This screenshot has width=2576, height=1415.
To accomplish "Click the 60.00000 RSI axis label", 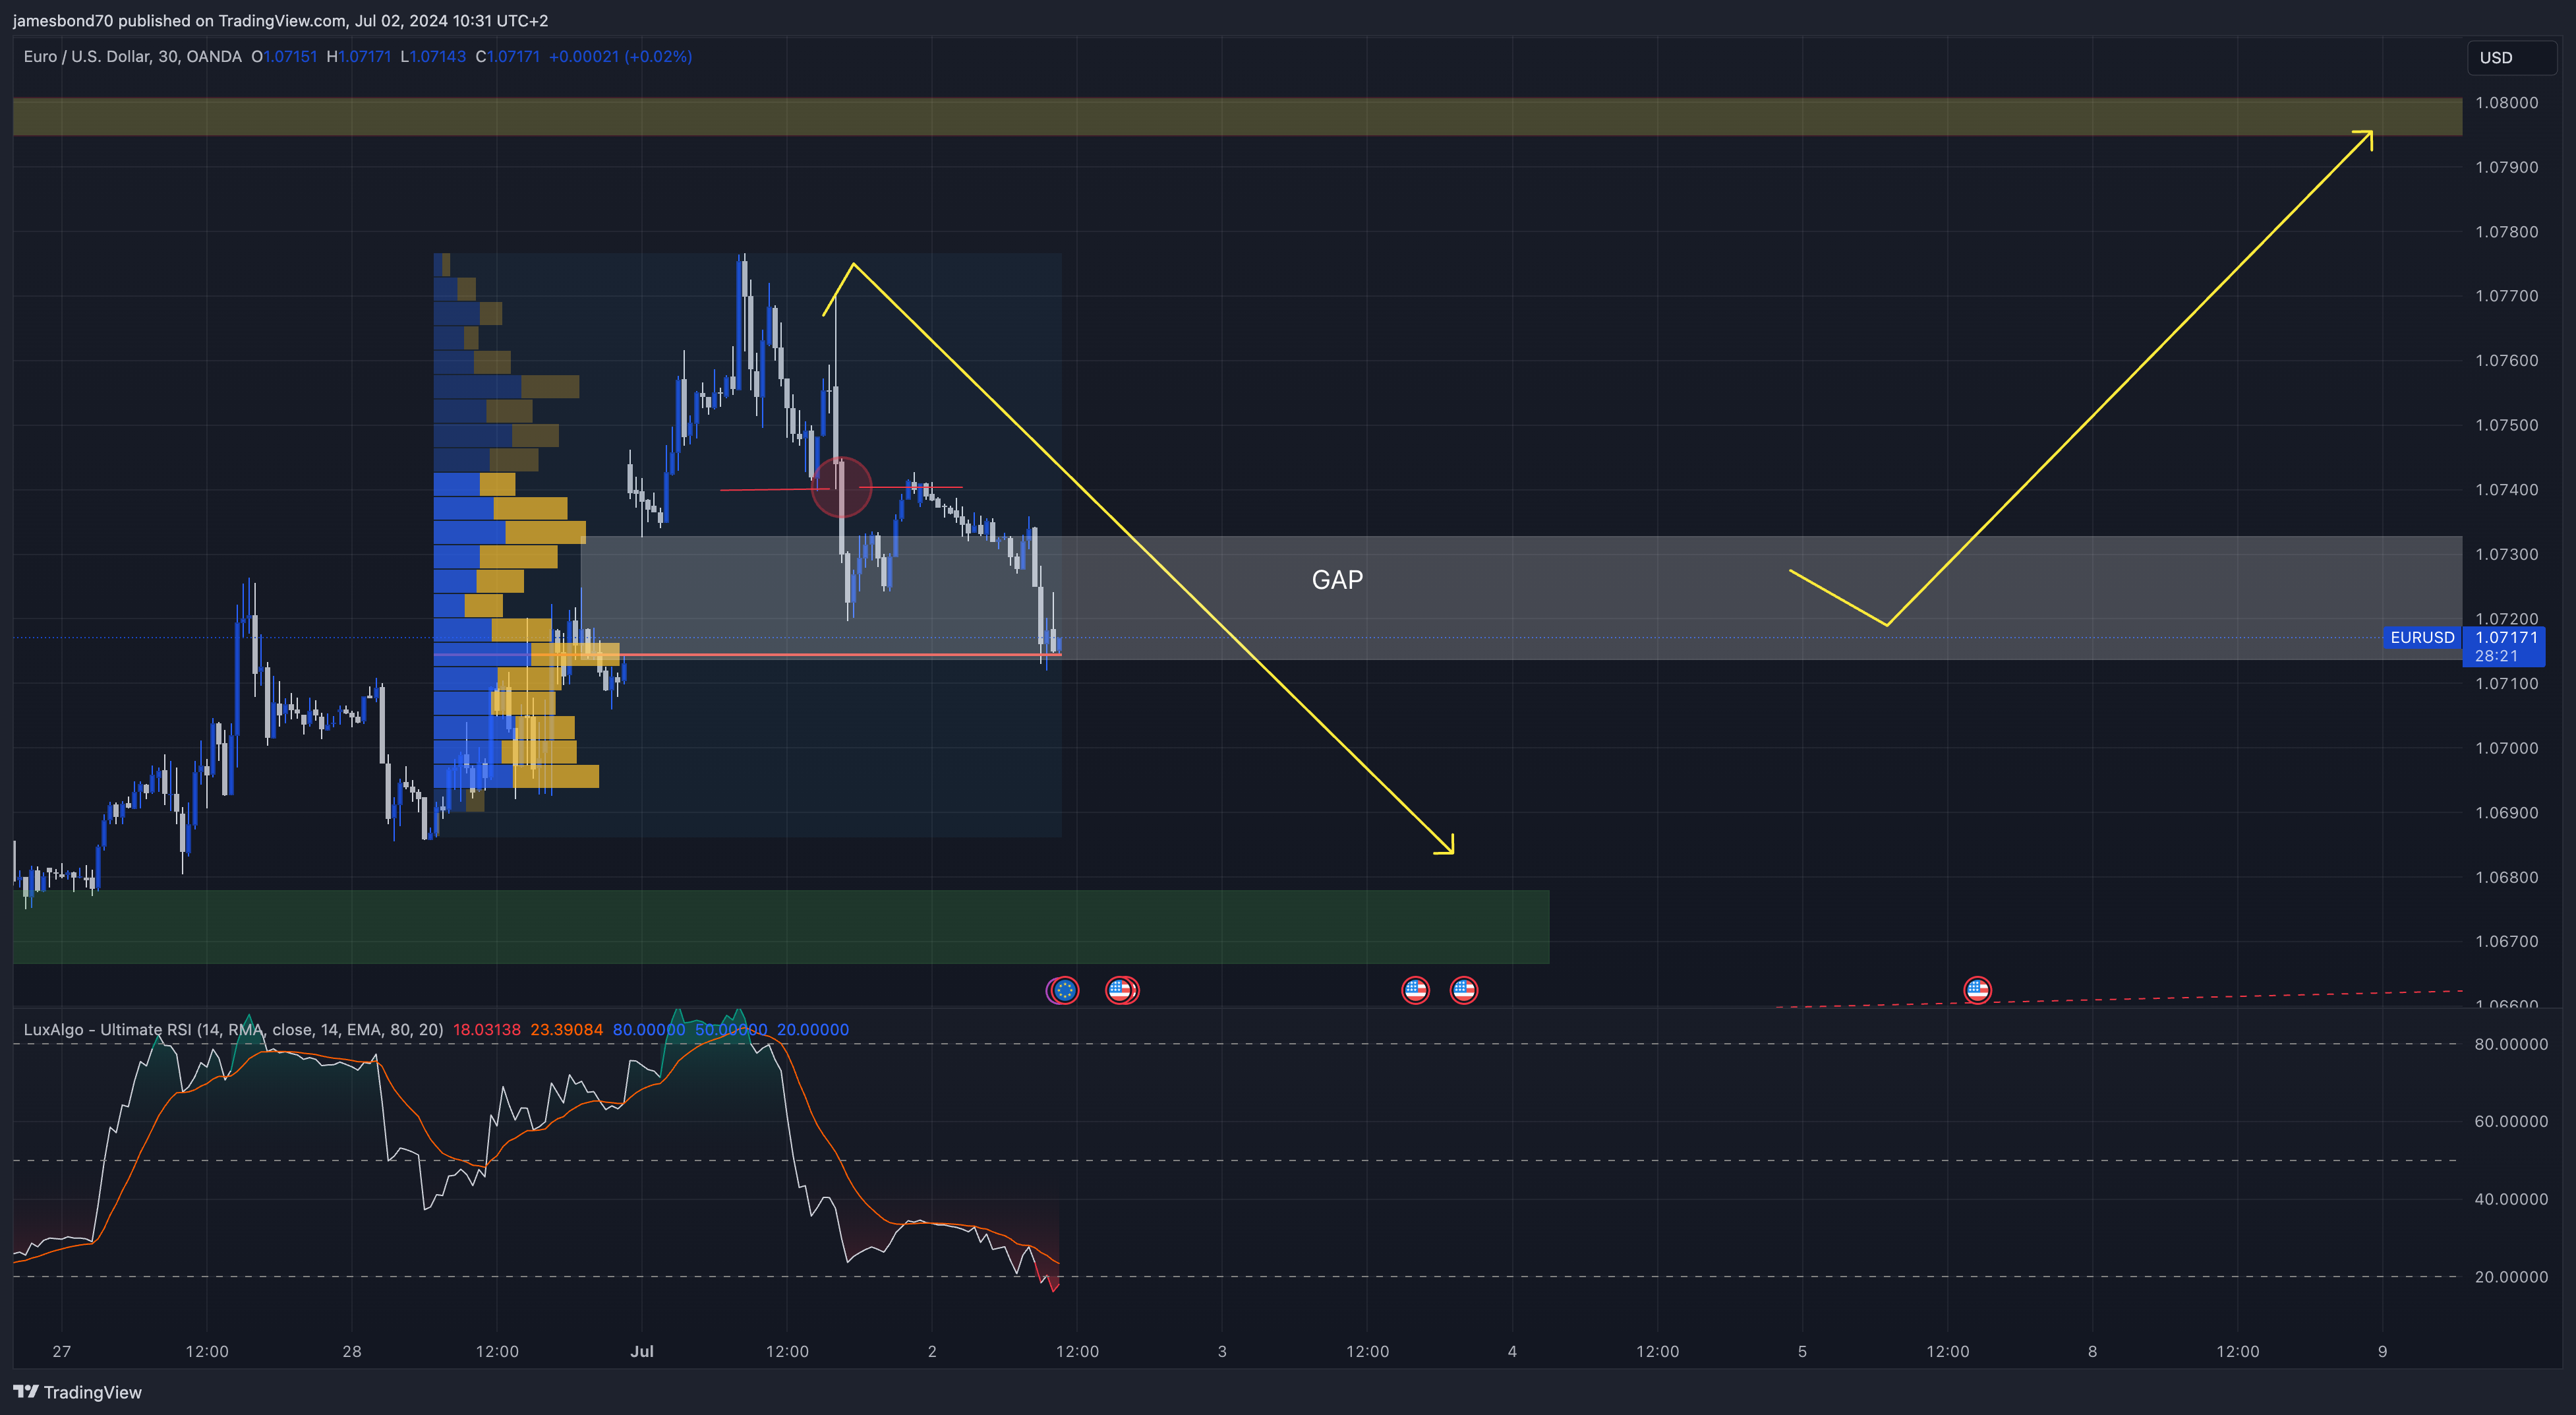I will [x=2511, y=1121].
